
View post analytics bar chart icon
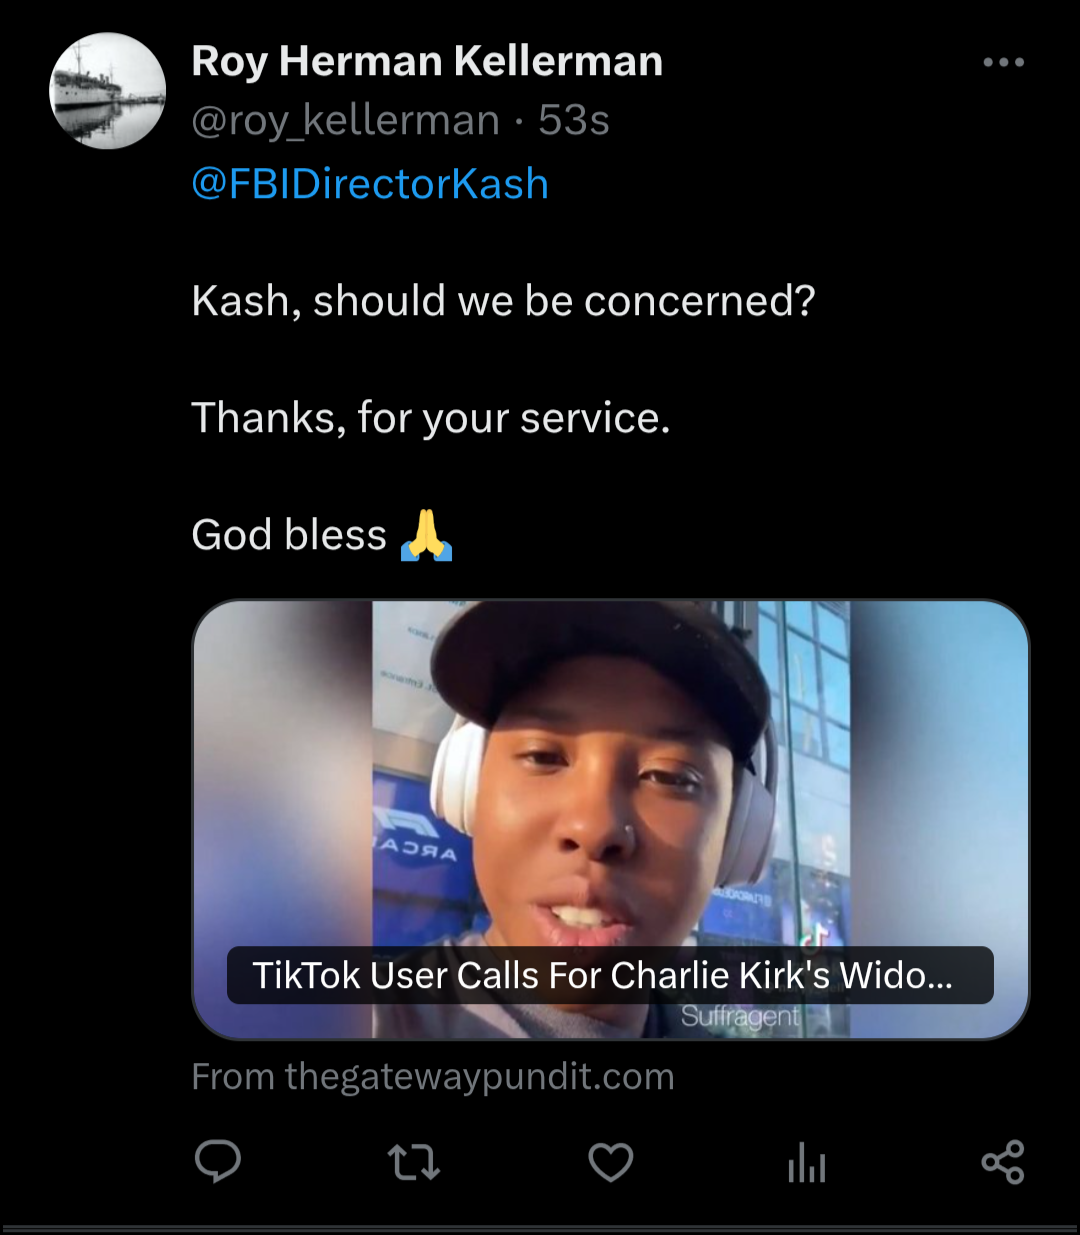(806, 1164)
